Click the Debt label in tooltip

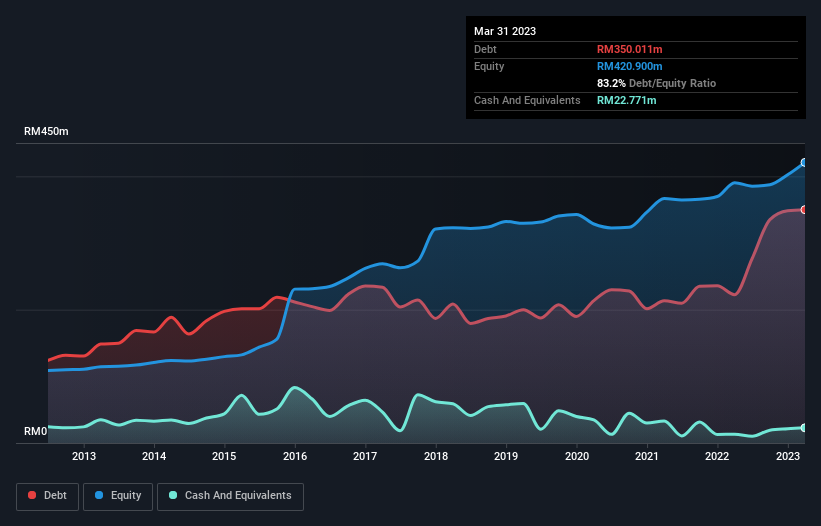pyautogui.click(x=485, y=49)
